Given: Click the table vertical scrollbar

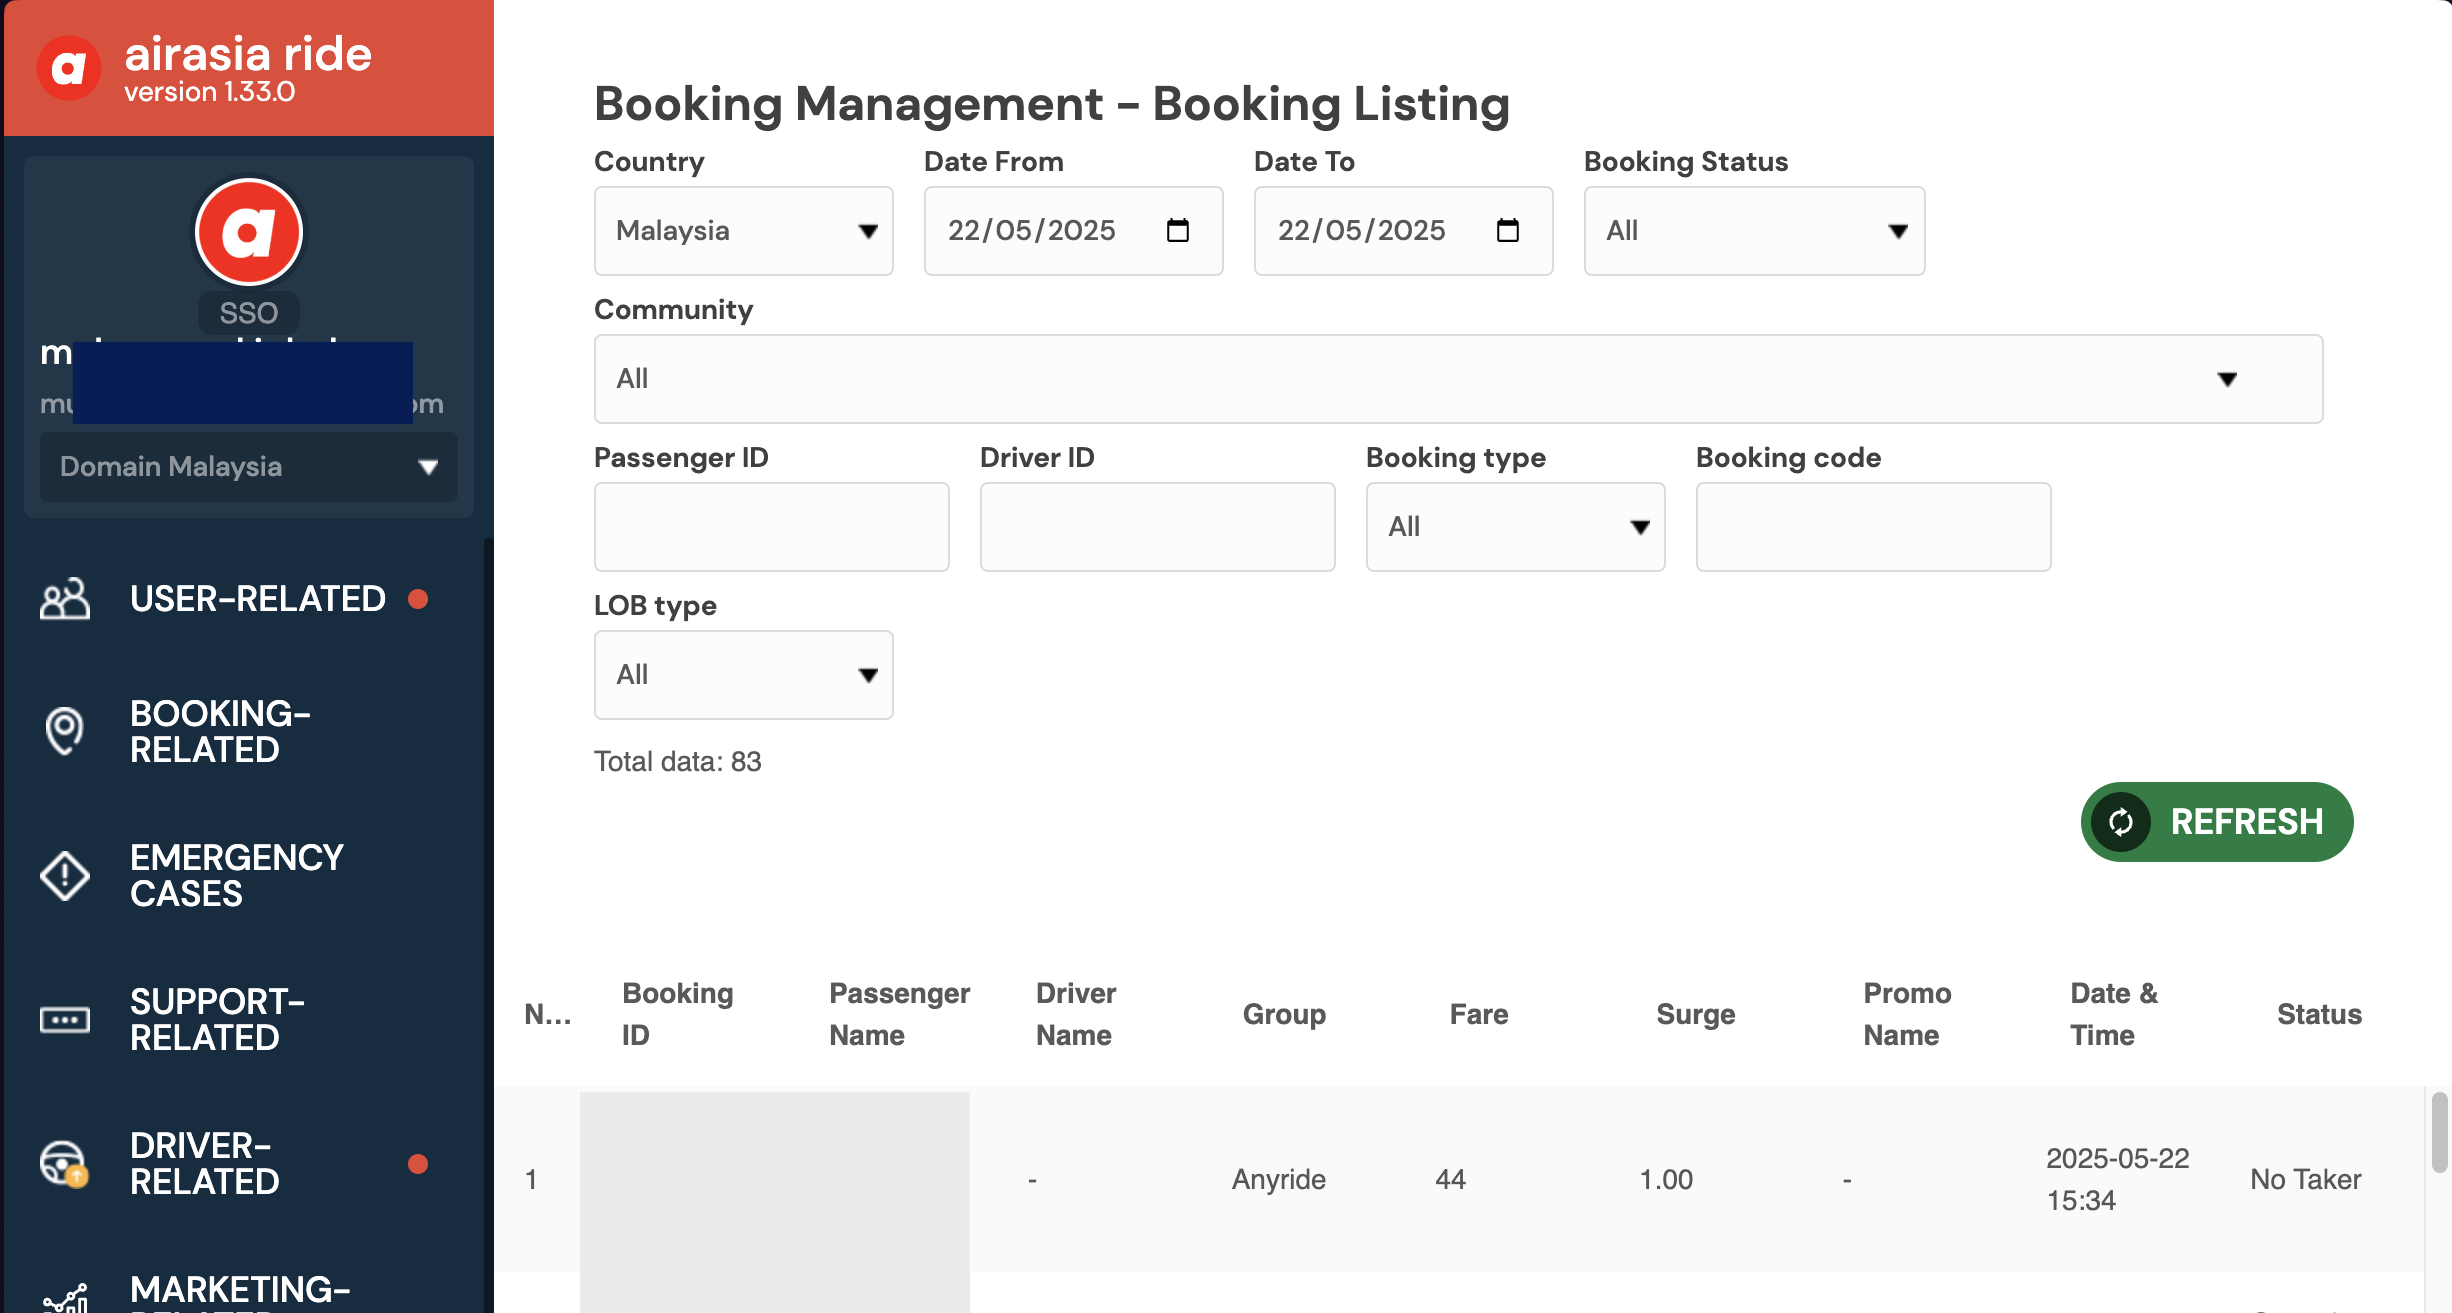Looking at the screenshot, I should coord(2440,1133).
